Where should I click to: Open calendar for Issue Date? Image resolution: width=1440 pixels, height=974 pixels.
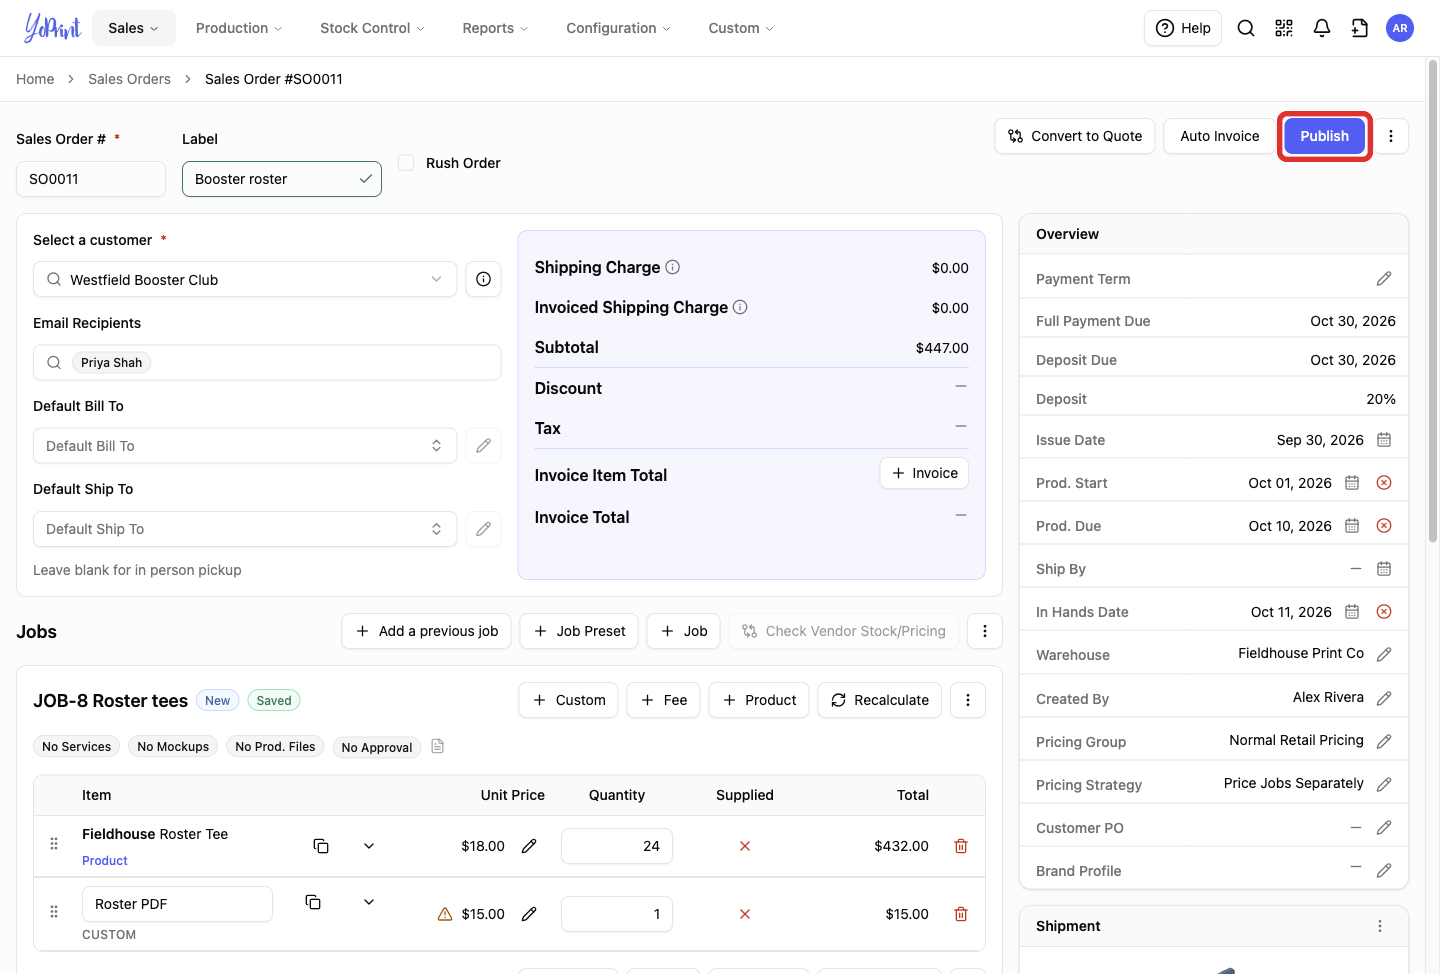coord(1384,440)
